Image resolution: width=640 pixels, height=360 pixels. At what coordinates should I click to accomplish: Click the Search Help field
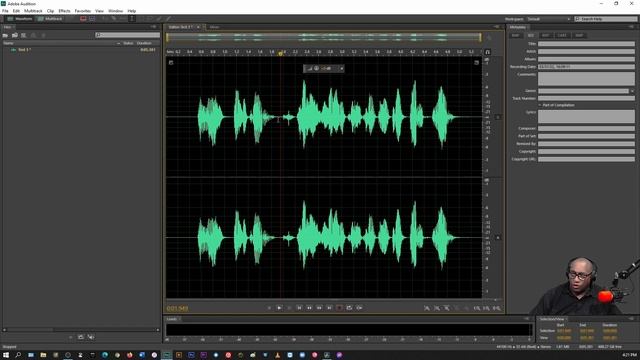tap(605, 19)
